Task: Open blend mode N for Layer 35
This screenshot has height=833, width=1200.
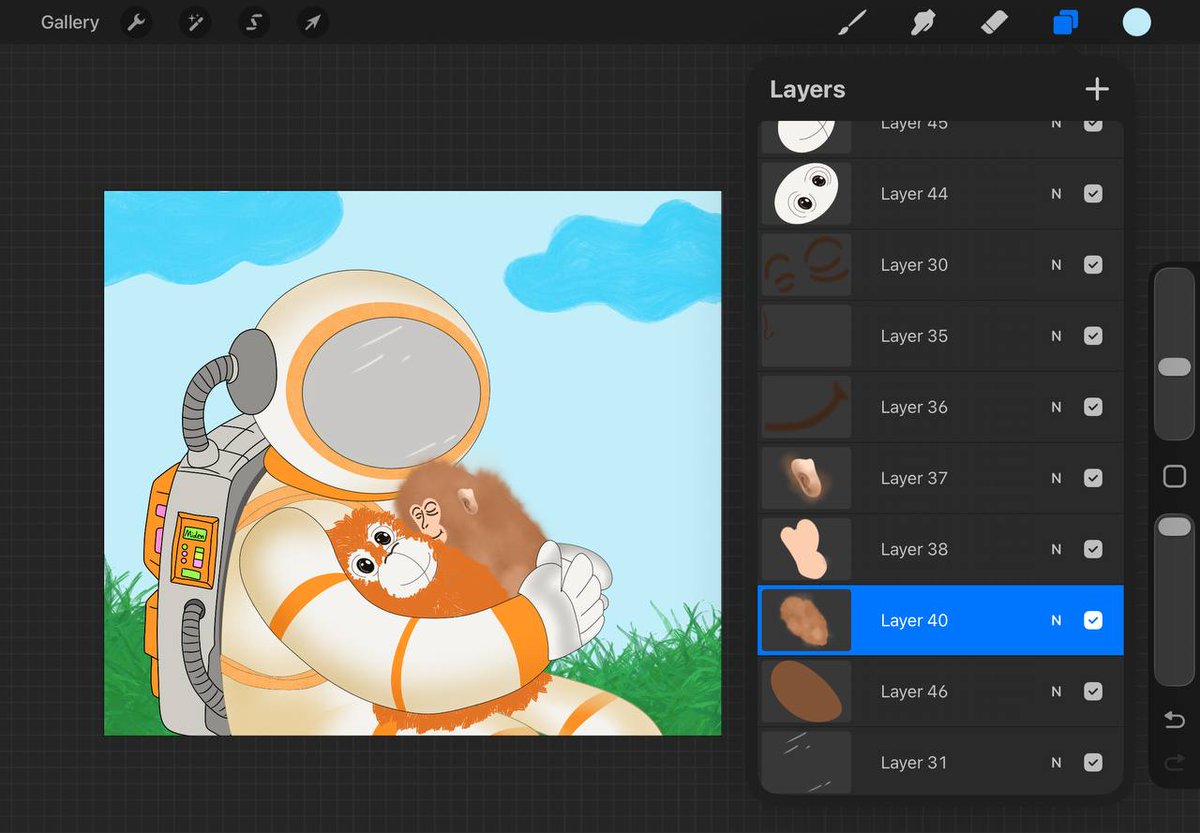Action: [1056, 336]
